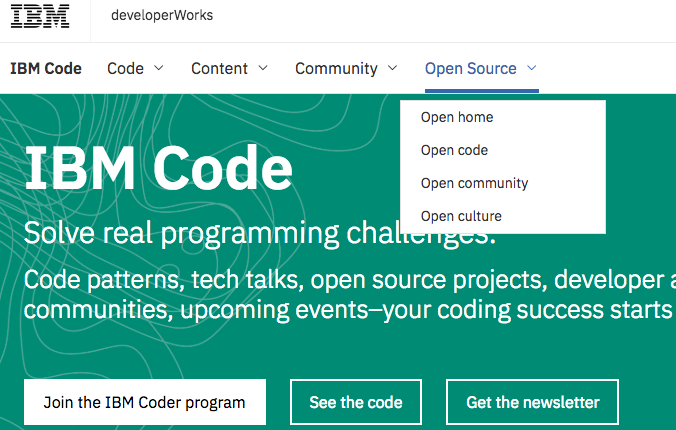The width and height of the screenshot is (676, 430).
Task: Choose Open culture menu entry
Action: (461, 216)
